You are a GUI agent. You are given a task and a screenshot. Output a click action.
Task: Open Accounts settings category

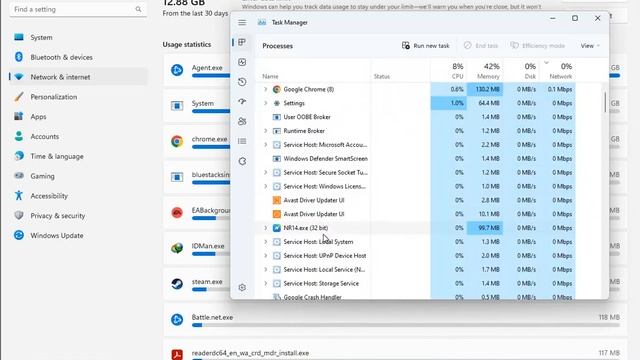(78, 136)
